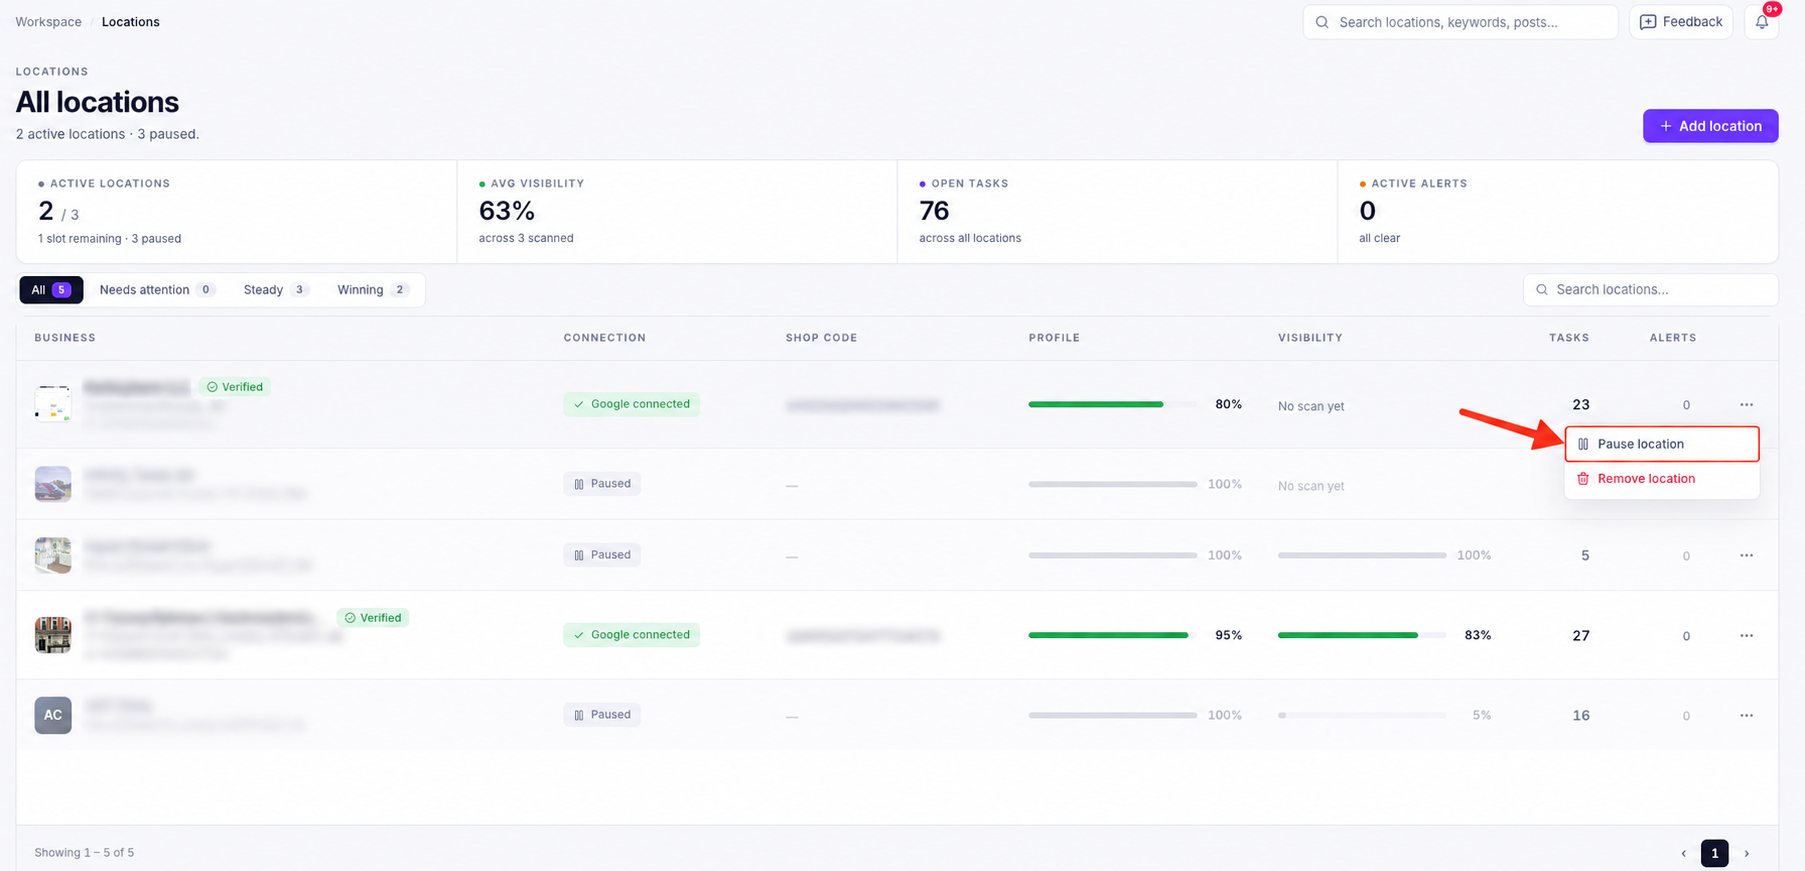Go to the next page of locations

click(1747, 853)
